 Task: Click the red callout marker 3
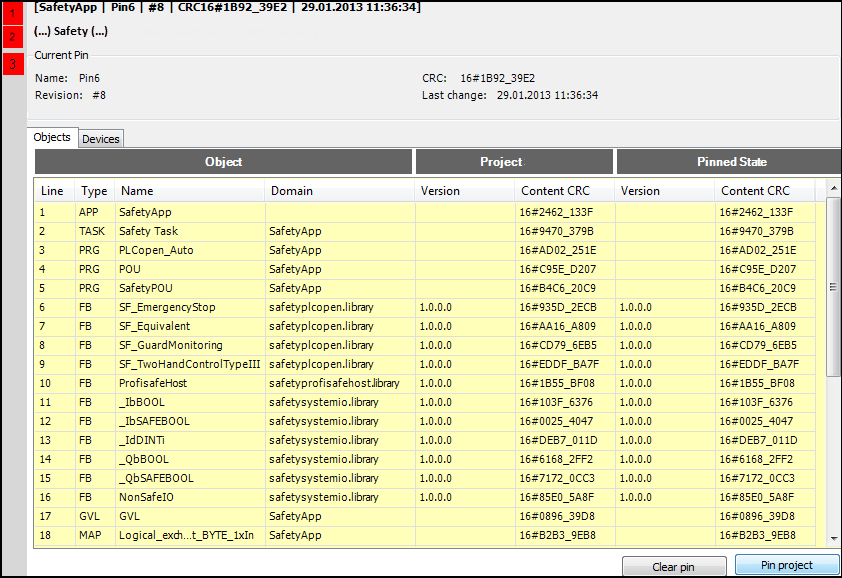(11, 62)
